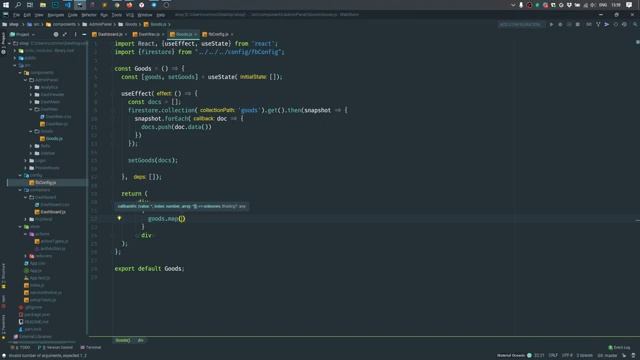Open the Help menu

[x=161, y=15]
